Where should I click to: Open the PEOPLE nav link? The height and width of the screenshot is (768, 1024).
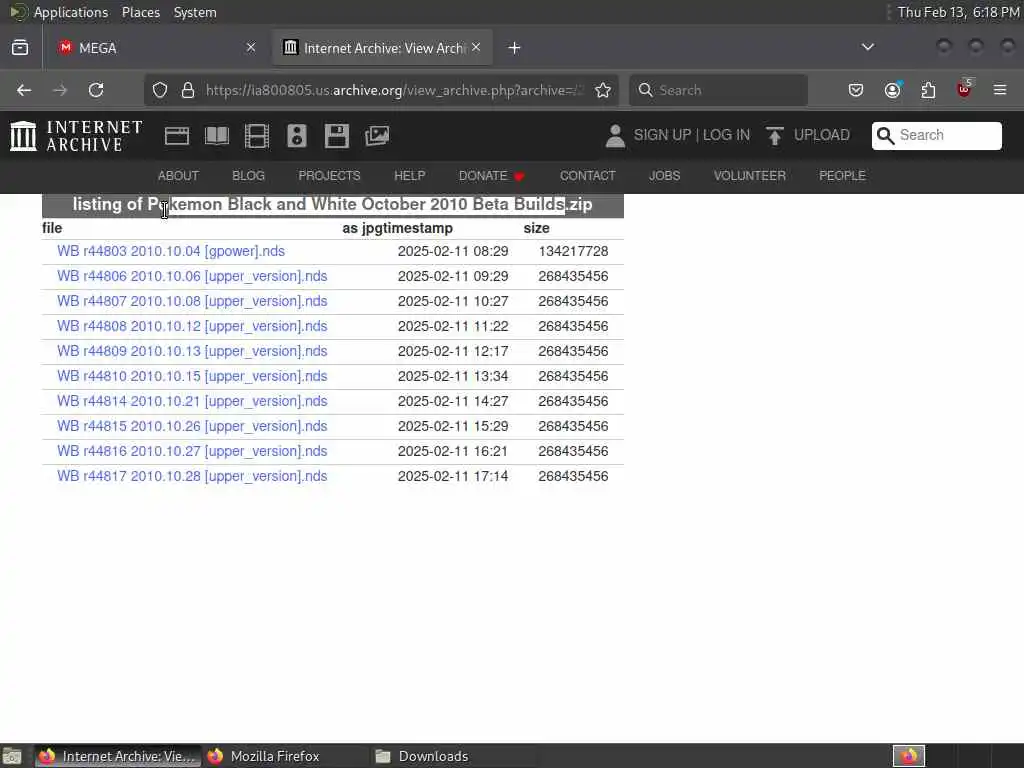click(842, 176)
